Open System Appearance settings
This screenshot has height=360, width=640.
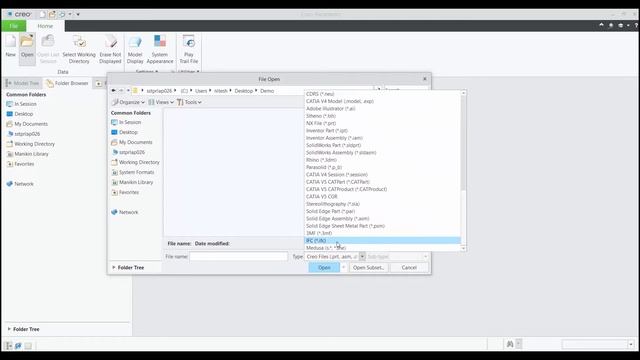pyautogui.click(x=160, y=49)
